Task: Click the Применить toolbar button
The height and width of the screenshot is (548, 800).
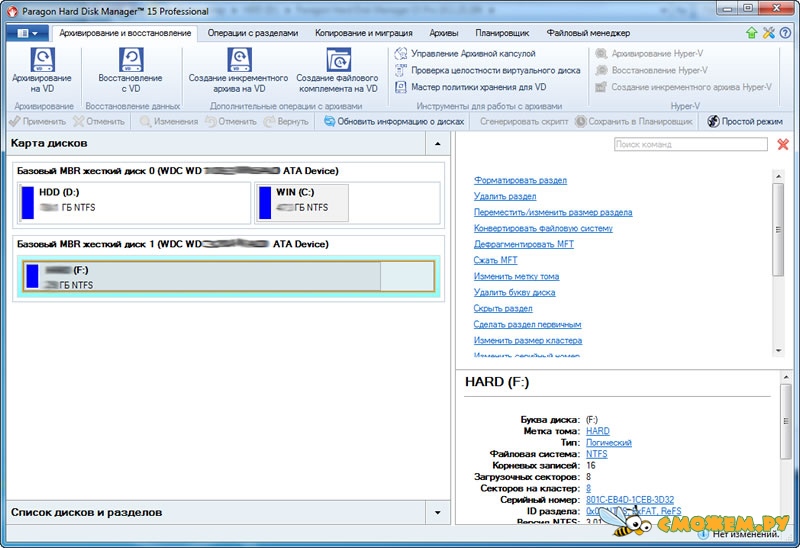Action: tap(38, 121)
